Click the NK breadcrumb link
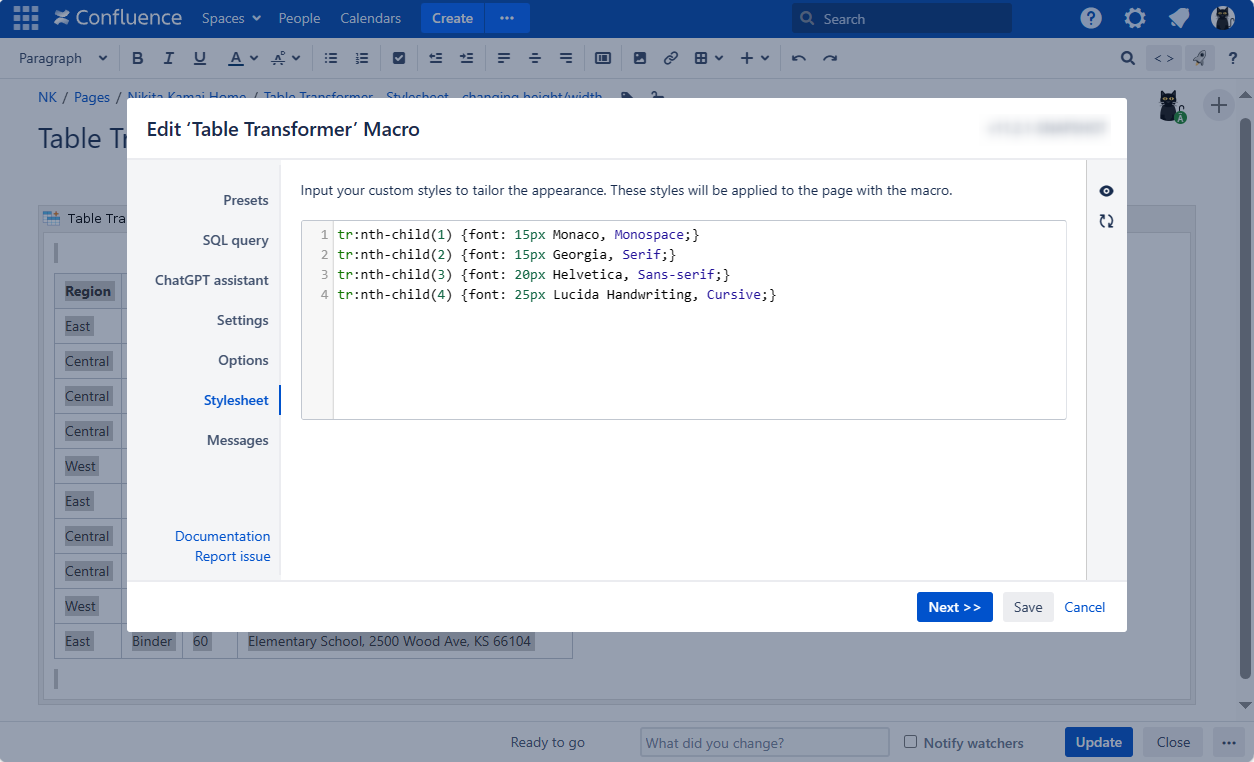Viewport: 1254px width, 762px height. pyautogui.click(x=47, y=97)
